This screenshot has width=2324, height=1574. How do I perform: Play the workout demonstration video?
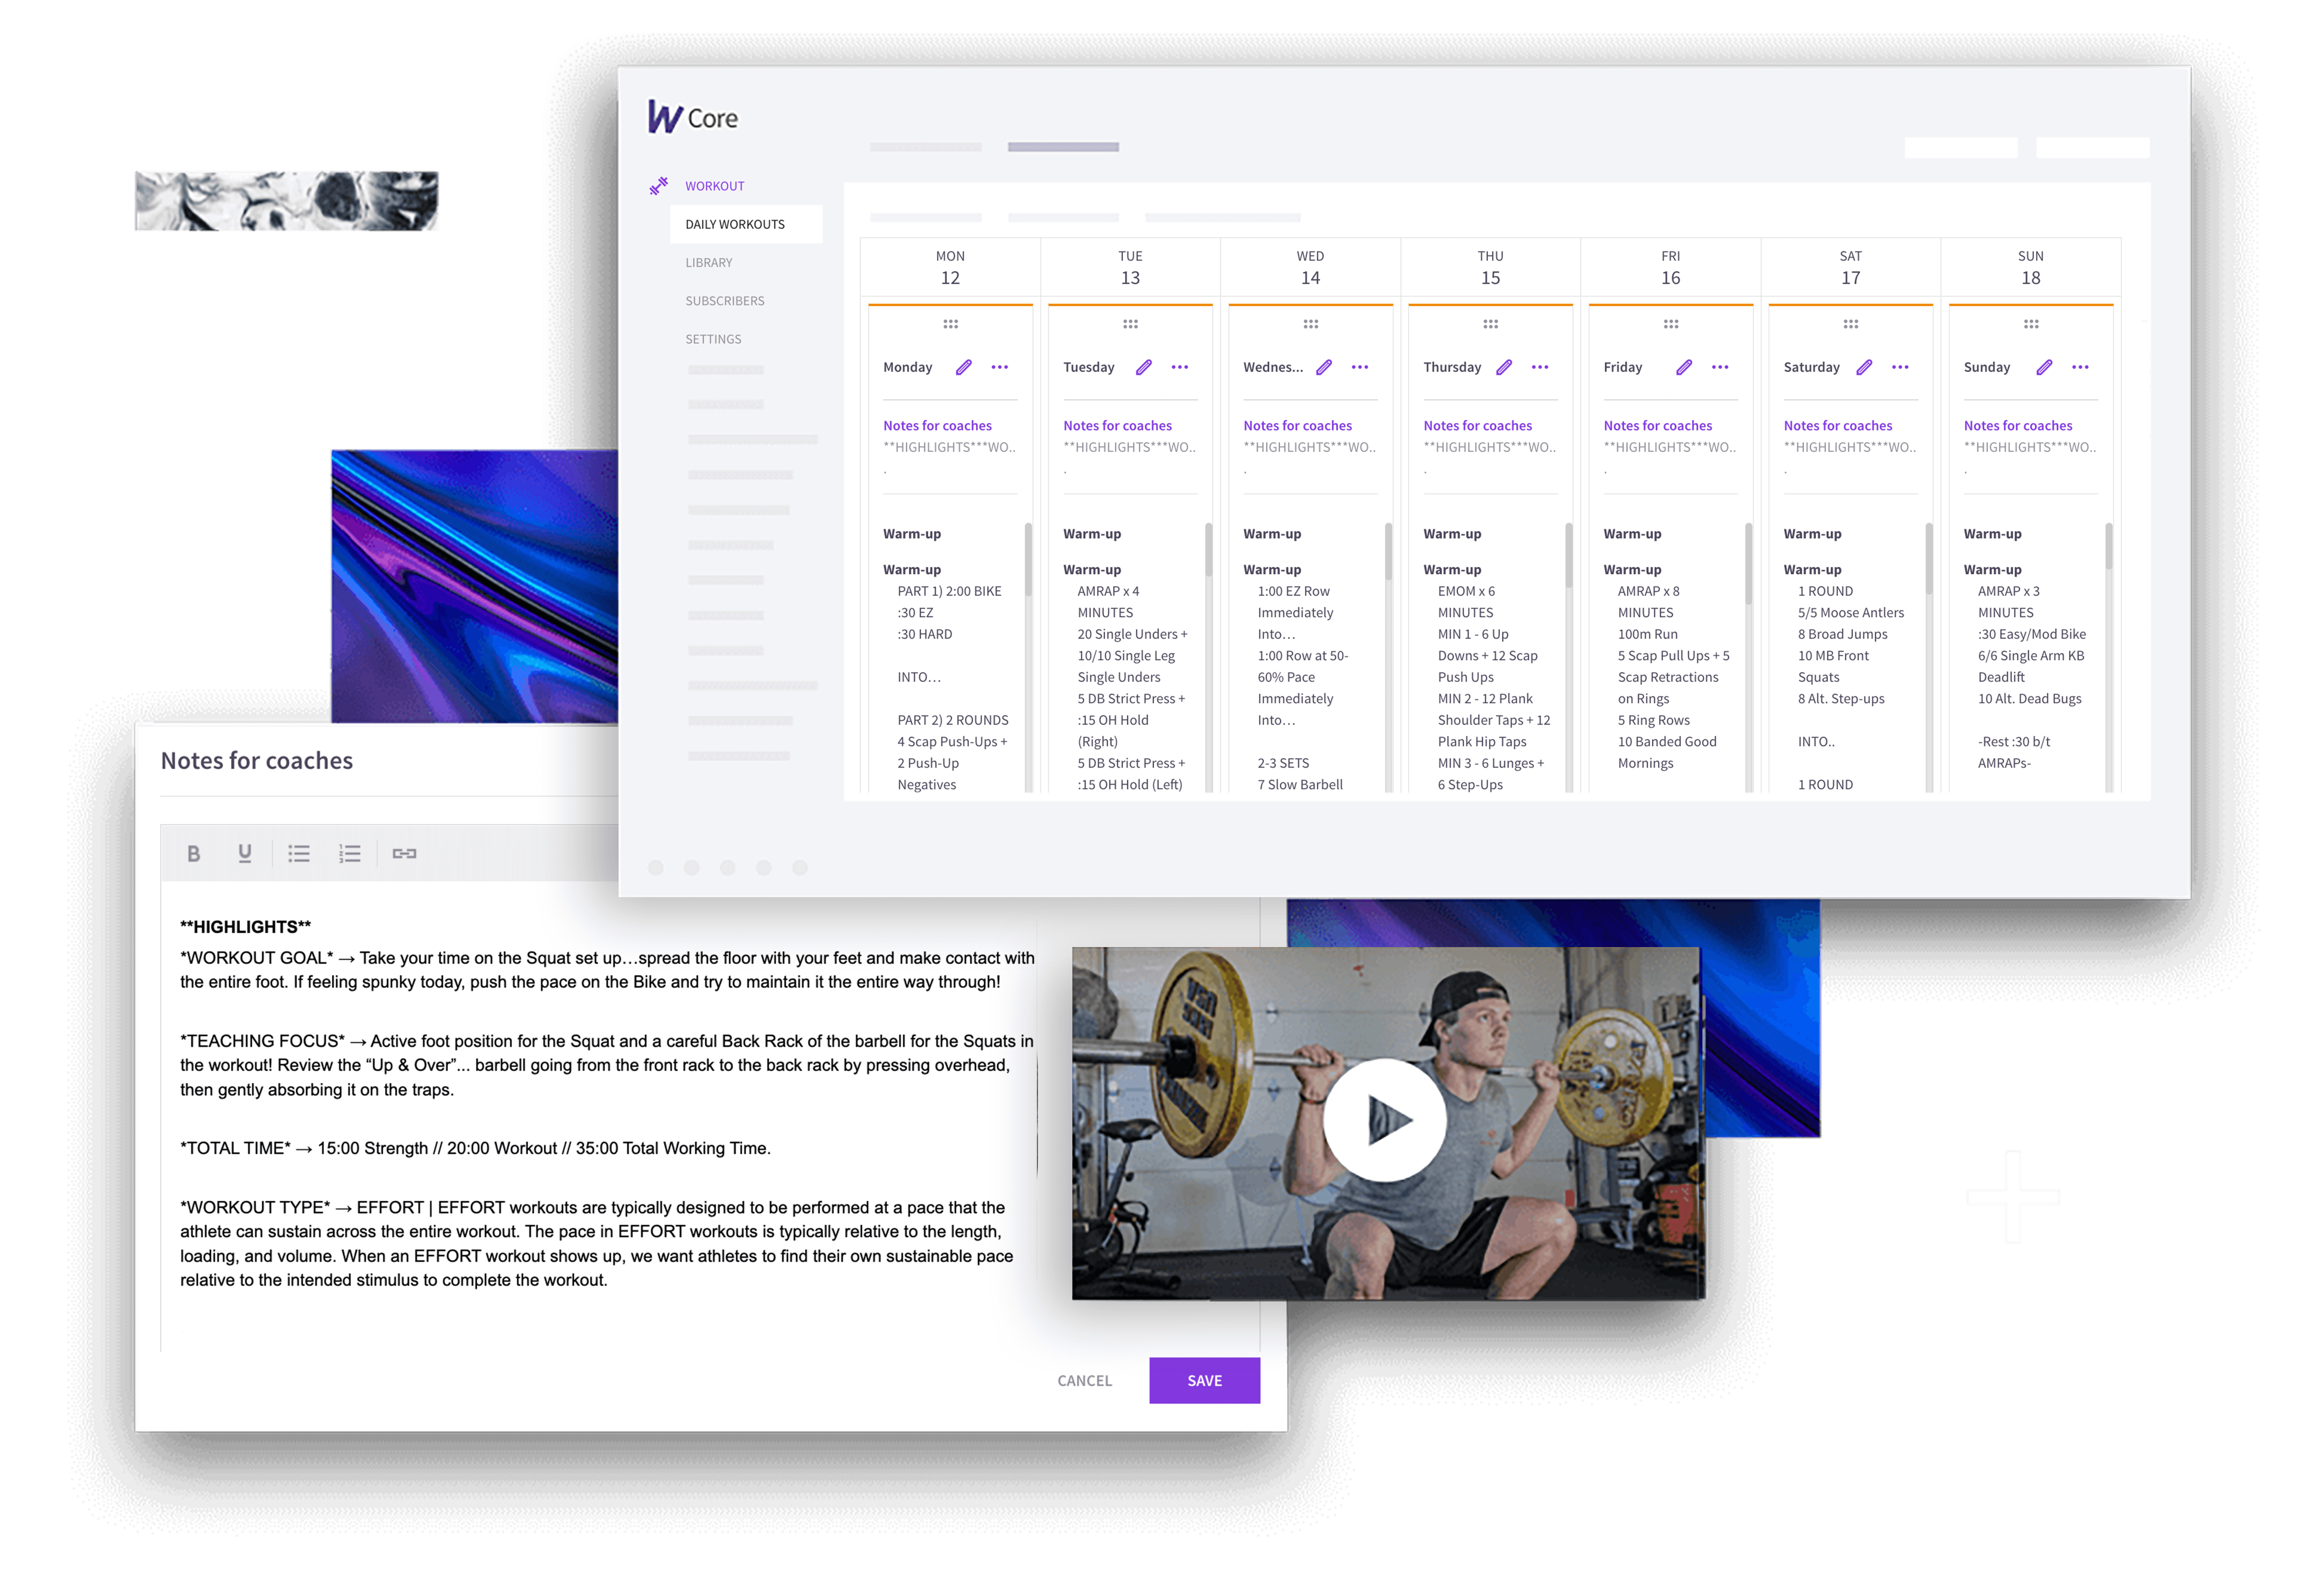(1386, 1119)
